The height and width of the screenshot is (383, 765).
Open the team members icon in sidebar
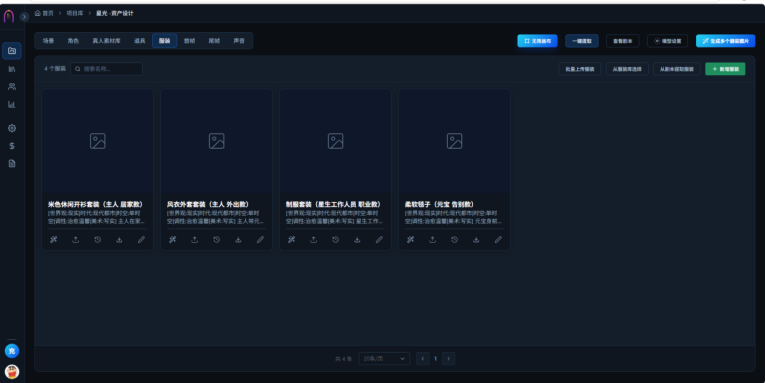coord(12,86)
